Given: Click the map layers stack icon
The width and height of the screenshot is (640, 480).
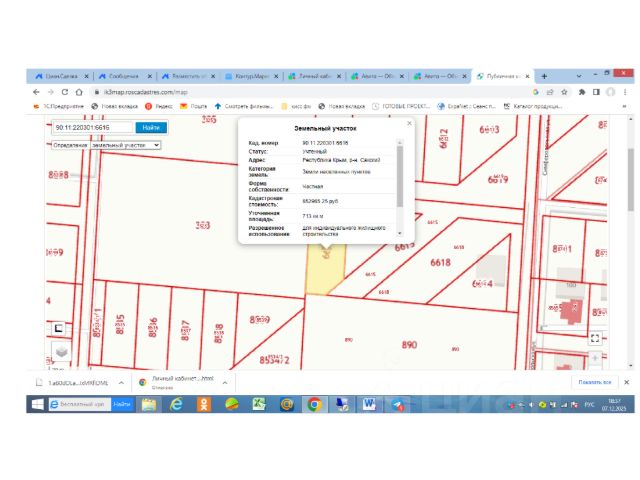Looking at the screenshot, I should coord(61,351).
